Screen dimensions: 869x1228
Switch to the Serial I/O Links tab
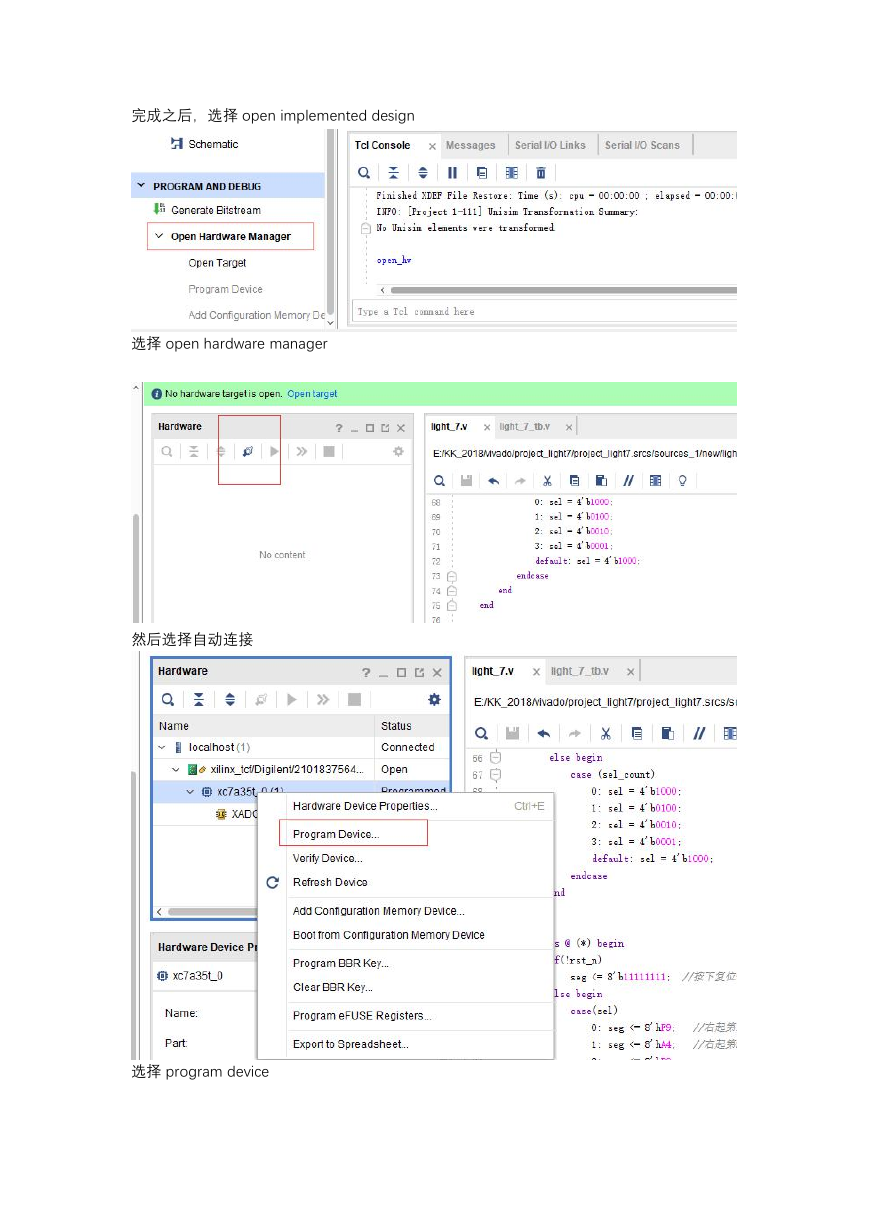point(550,145)
